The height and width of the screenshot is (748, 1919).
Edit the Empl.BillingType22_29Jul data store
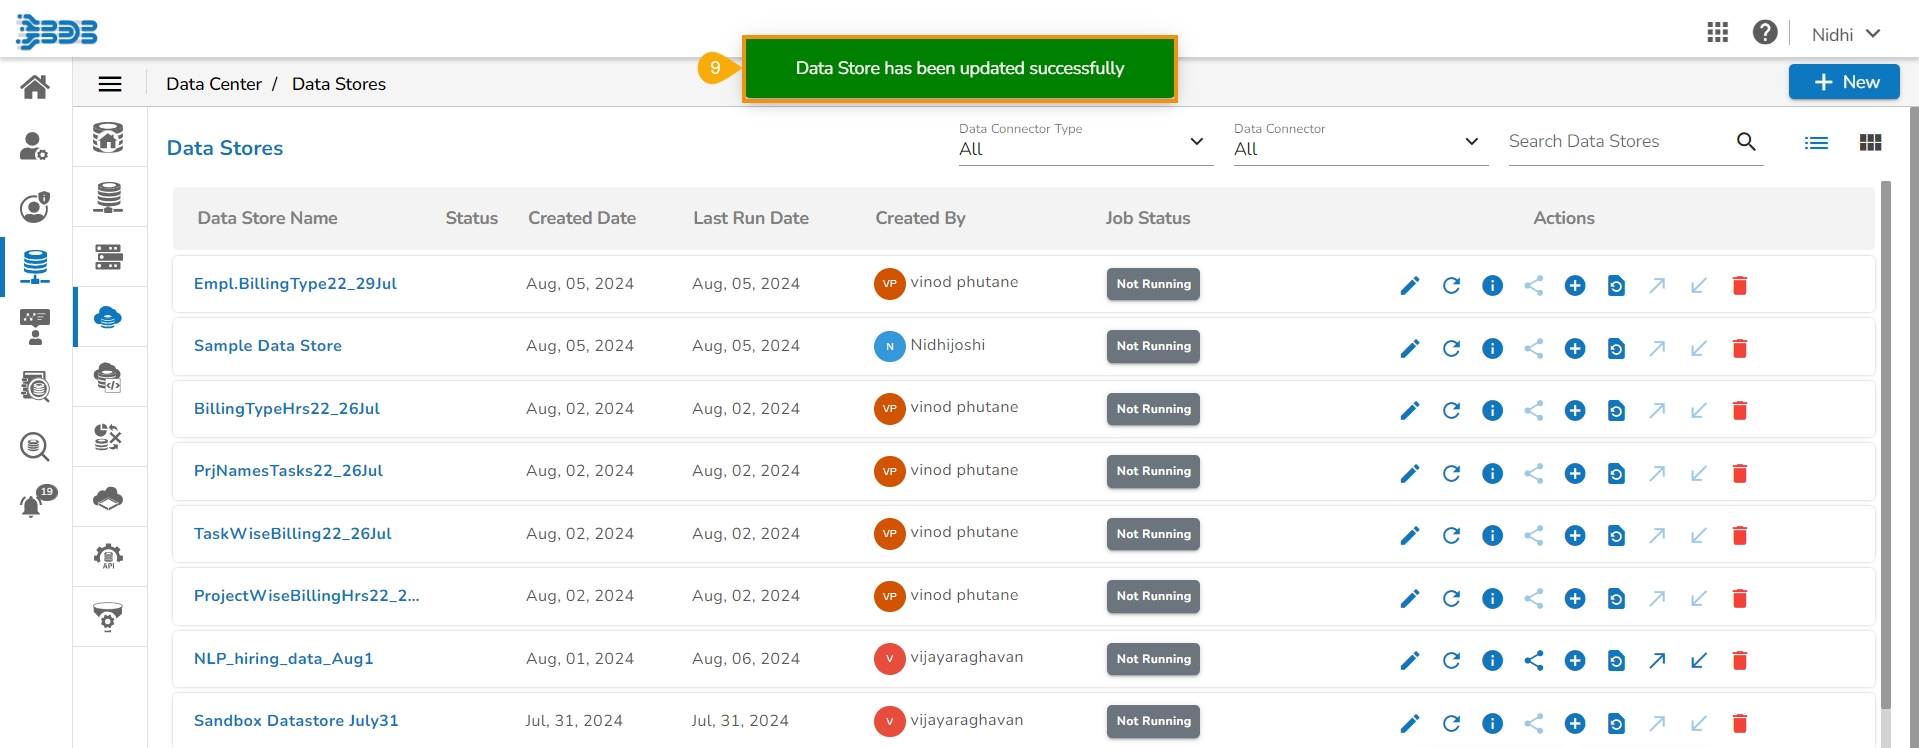1410,286
